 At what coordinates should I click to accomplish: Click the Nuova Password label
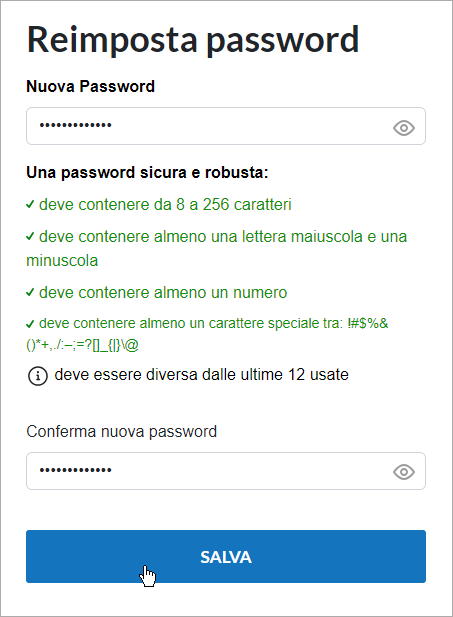[x=91, y=86]
